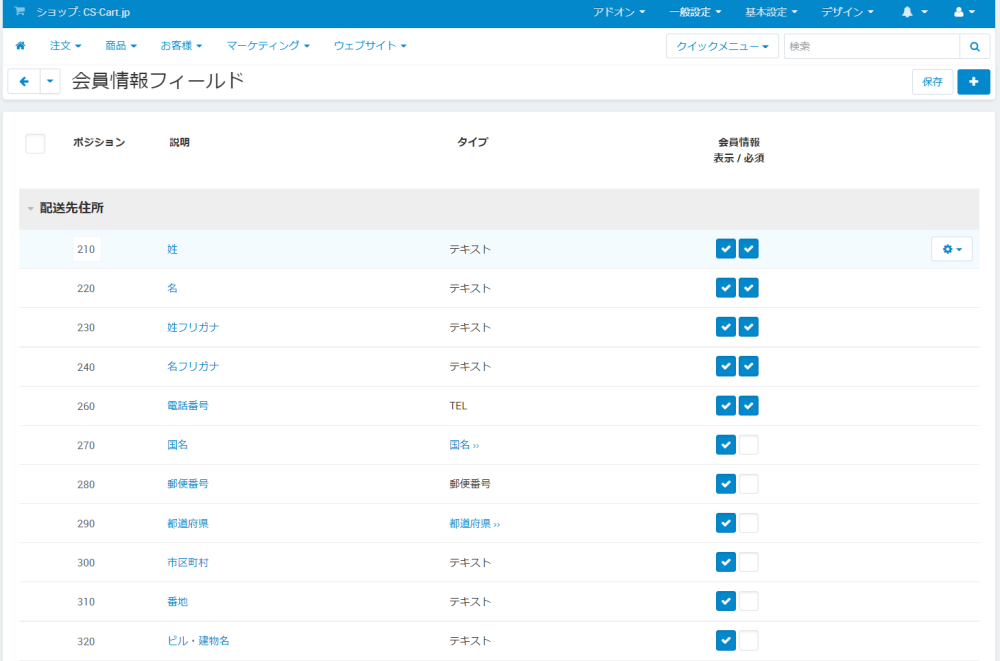The width and height of the screenshot is (1000, 661).
Task: Collapse the 配送先住所 section
Action: click(31, 209)
